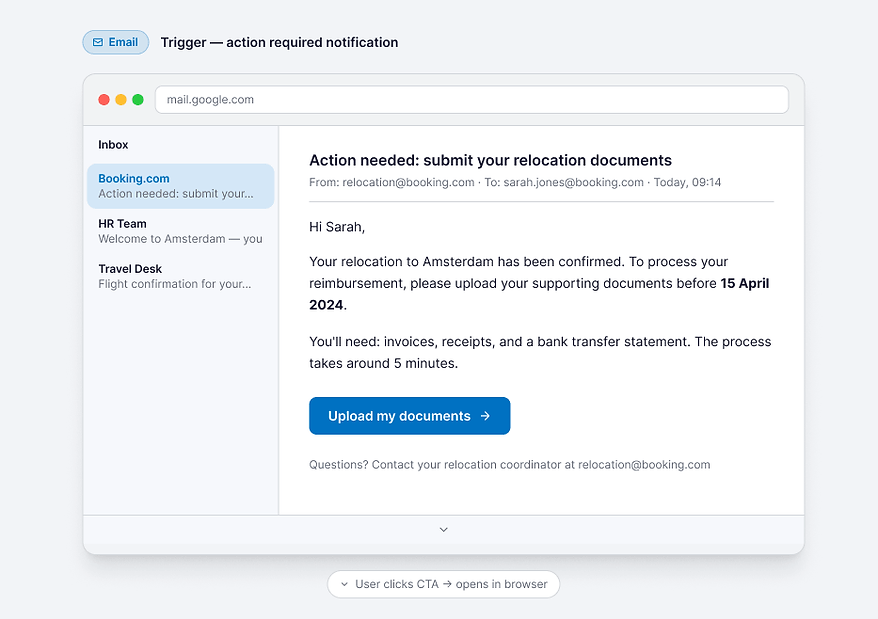This screenshot has width=878, height=619.
Task: Expand the chevron below the email panel
Action: 443,529
